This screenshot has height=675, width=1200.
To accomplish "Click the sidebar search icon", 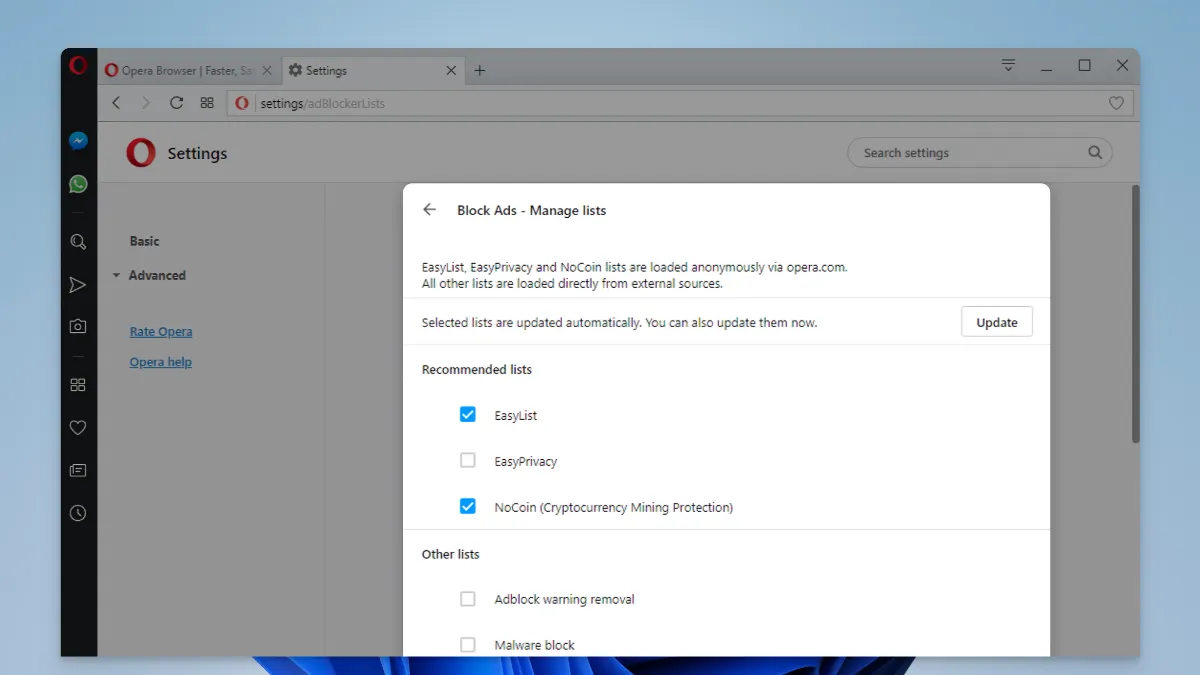I will [78, 242].
